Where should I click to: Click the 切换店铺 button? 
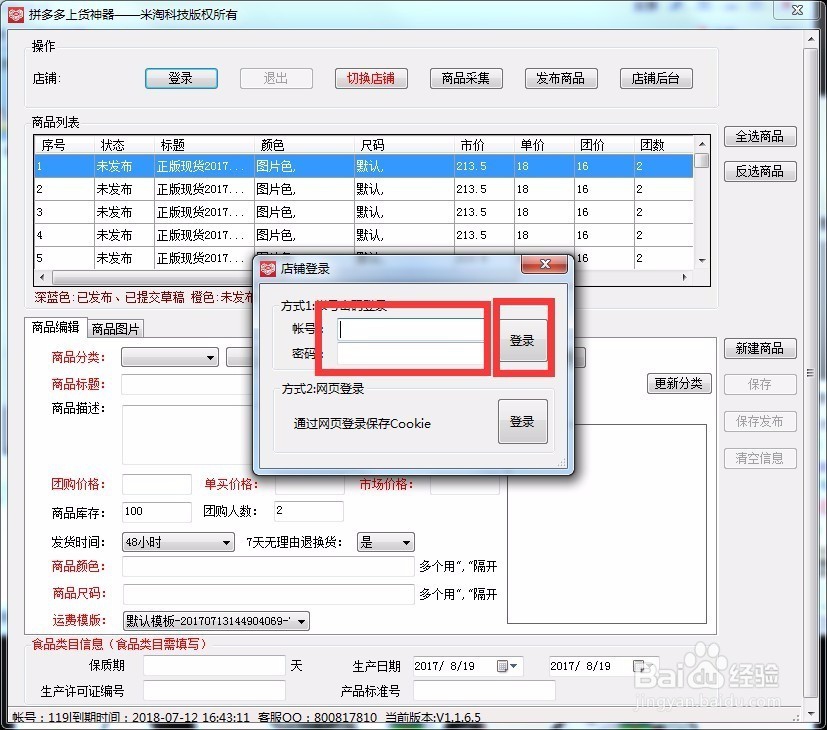[x=371, y=79]
